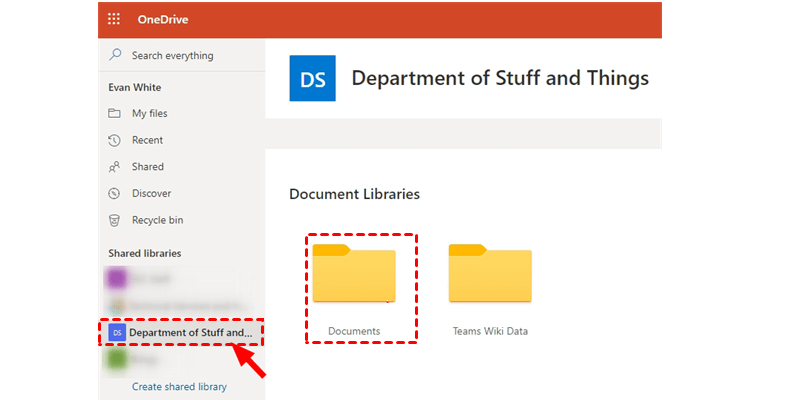Open the Documents library folder
The width and height of the screenshot is (800, 400).
click(354, 275)
